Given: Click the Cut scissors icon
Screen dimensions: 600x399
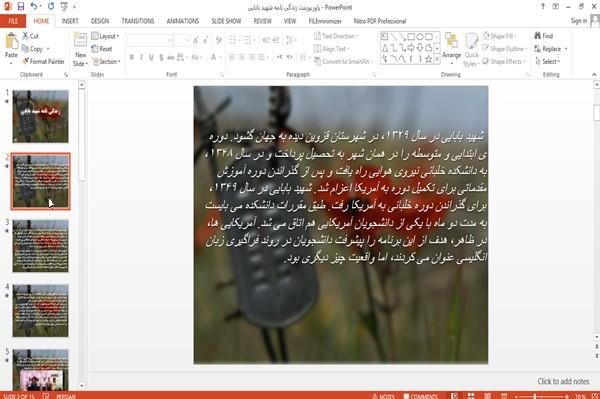Looking at the screenshot, I should (26, 36).
